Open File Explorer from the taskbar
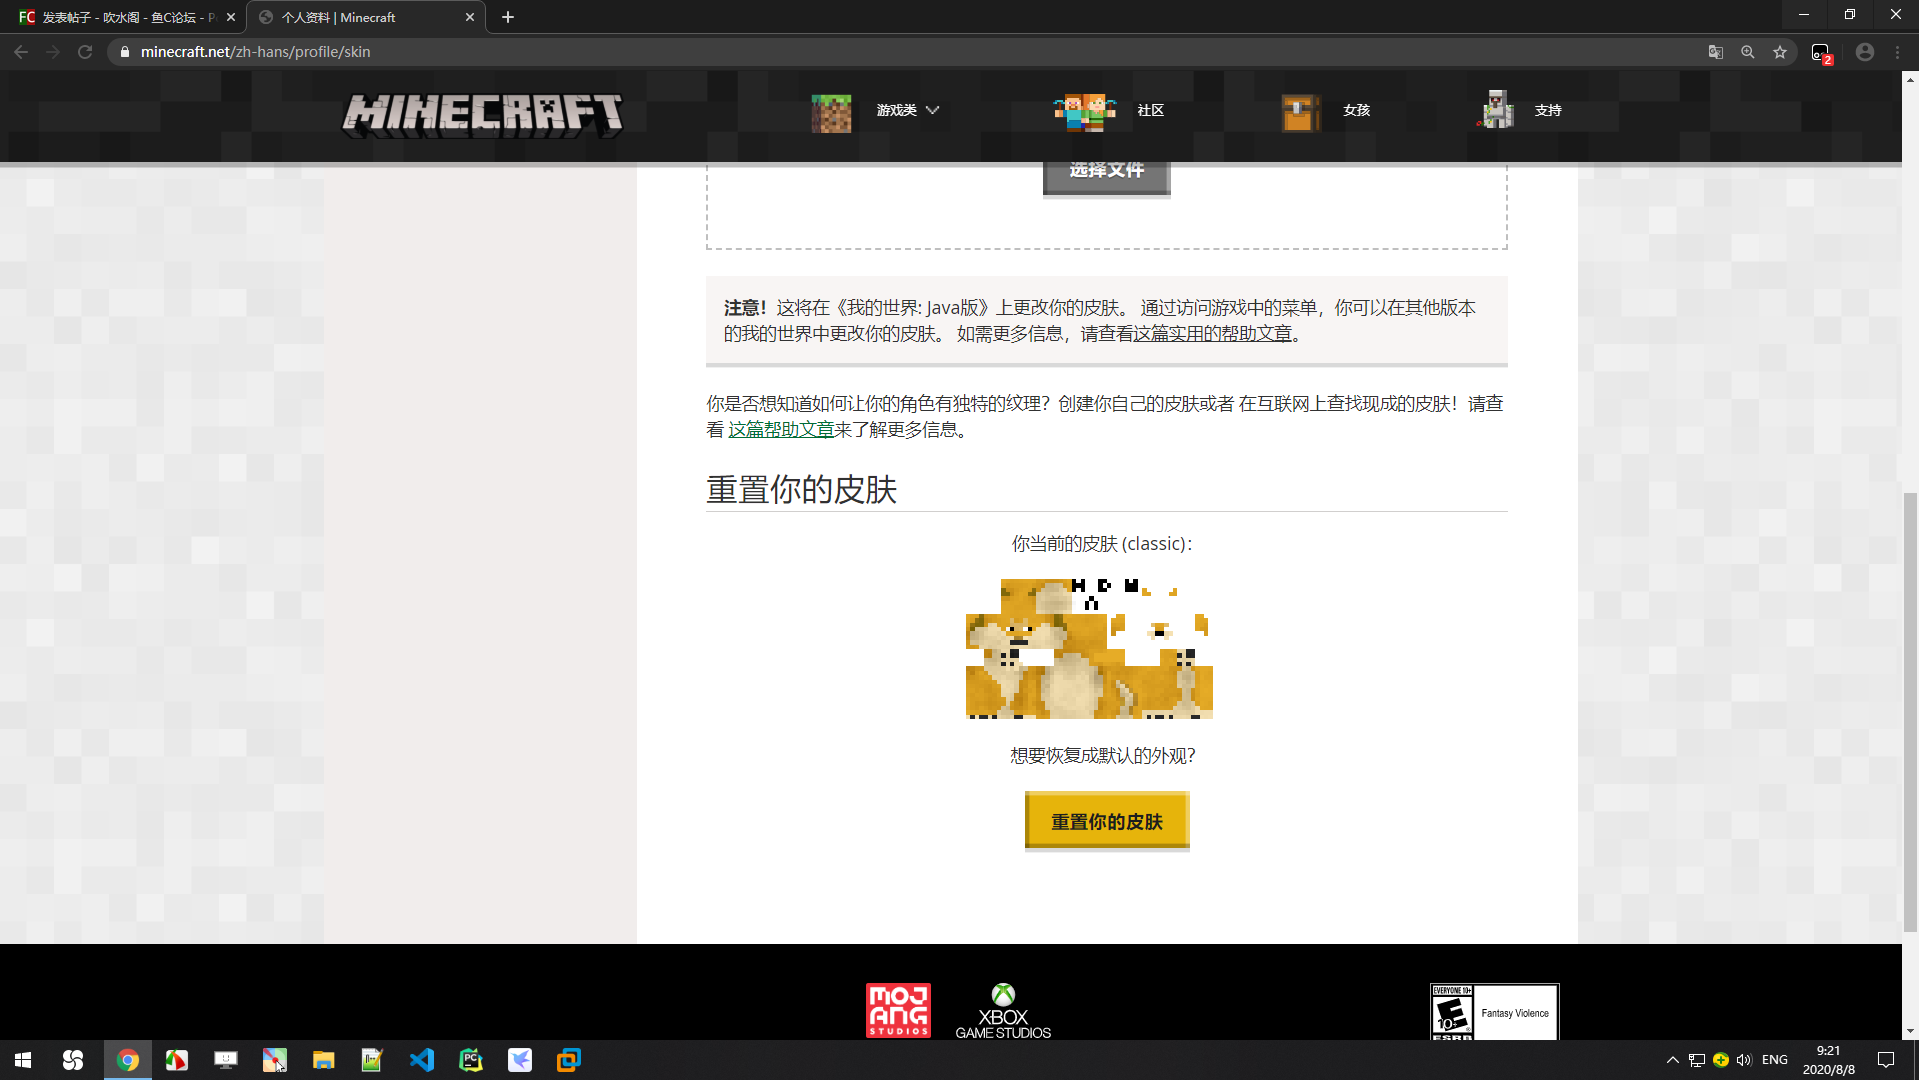The height and width of the screenshot is (1080, 1919). click(323, 1060)
